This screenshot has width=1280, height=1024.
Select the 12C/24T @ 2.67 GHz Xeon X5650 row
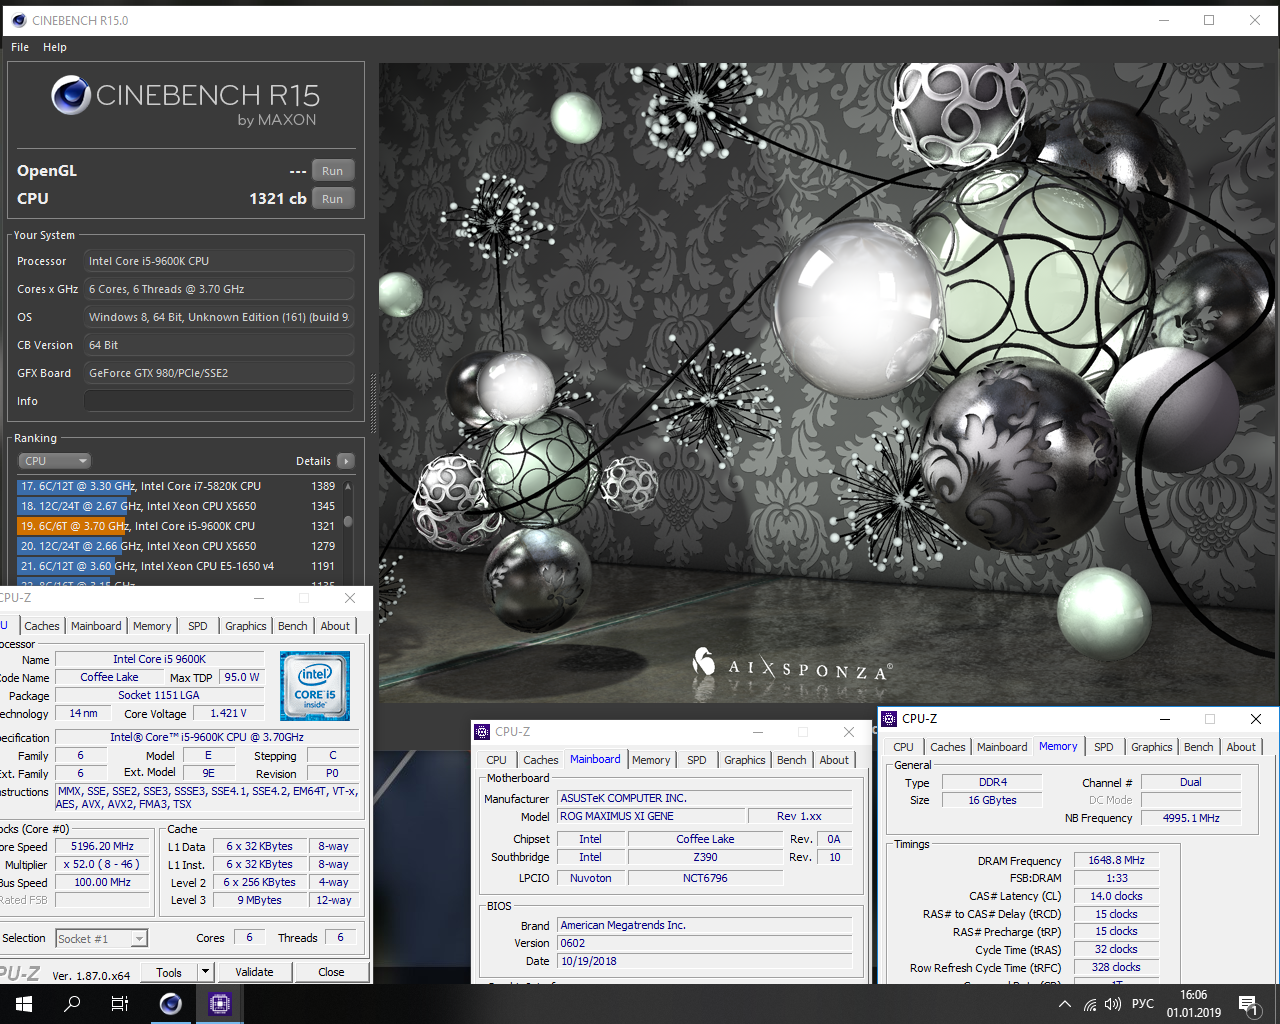178,506
